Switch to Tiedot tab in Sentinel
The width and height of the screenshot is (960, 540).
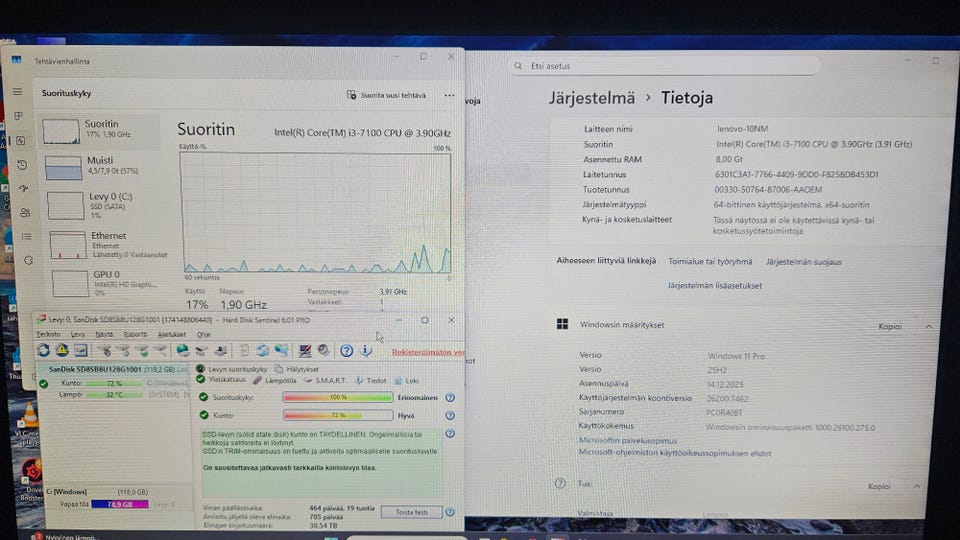pyautogui.click(x=370, y=380)
